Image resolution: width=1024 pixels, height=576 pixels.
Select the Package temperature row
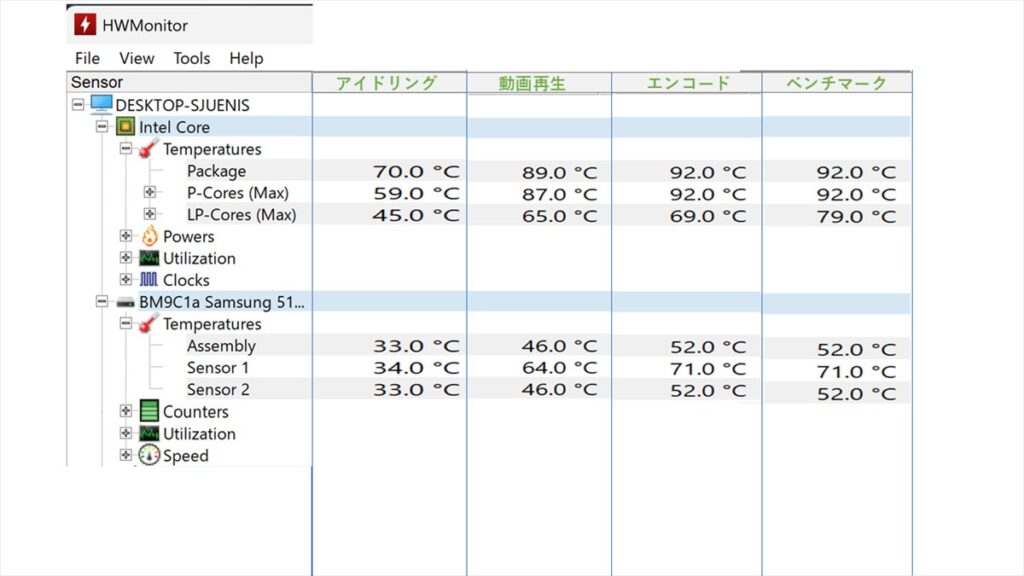tap(216, 171)
